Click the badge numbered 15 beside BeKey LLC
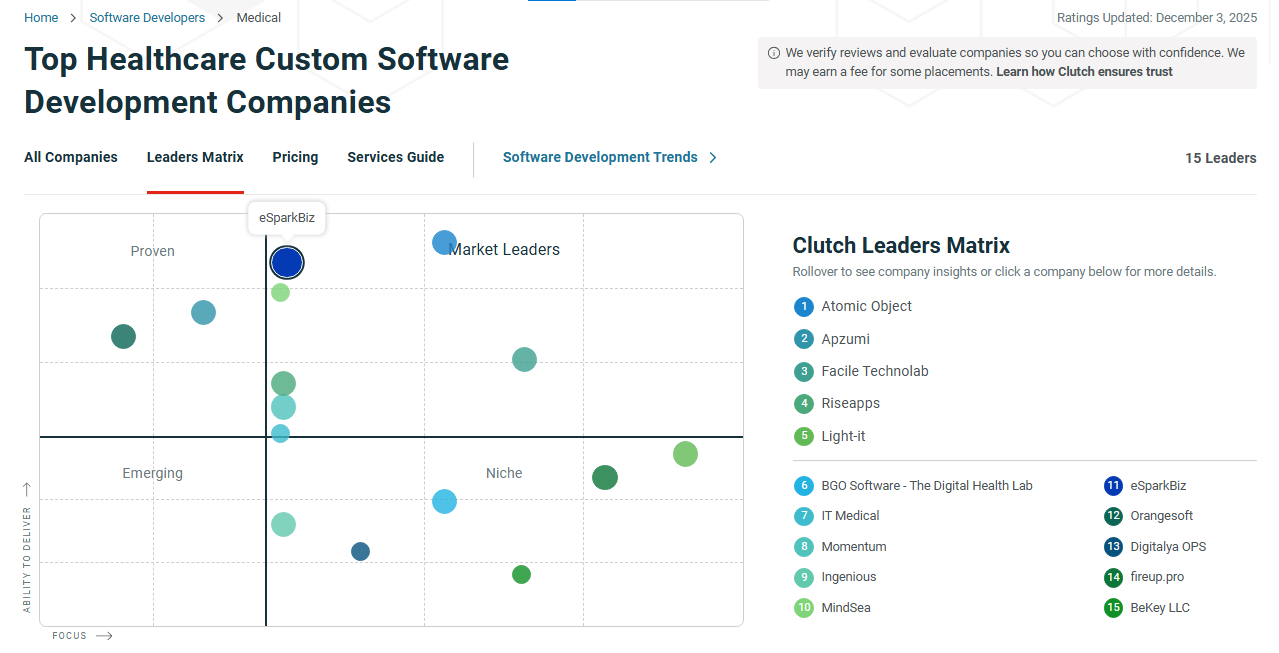Image resolution: width=1279 pixels, height=653 pixels. pos(1112,607)
